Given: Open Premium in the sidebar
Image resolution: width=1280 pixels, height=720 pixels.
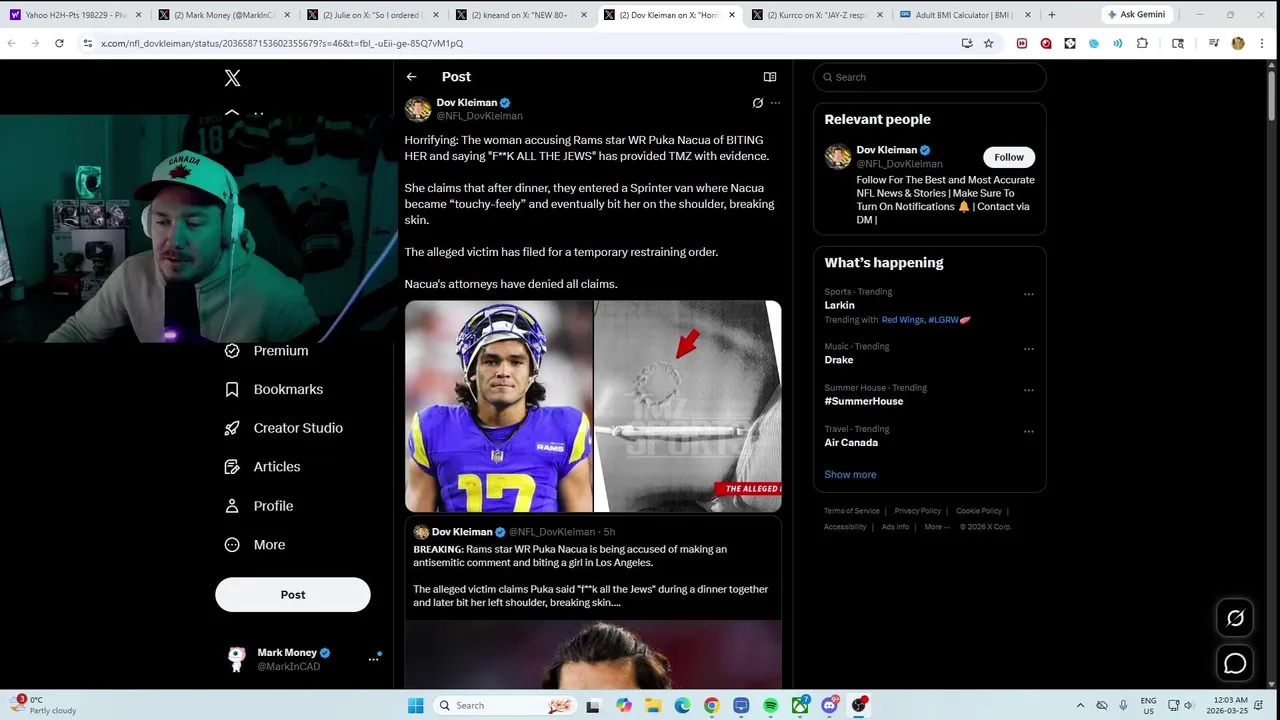Looking at the screenshot, I should pyautogui.click(x=267, y=351).
